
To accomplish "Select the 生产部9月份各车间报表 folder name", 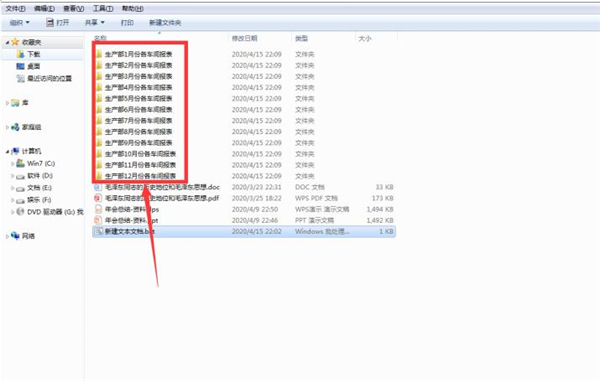I will [139, 143].
